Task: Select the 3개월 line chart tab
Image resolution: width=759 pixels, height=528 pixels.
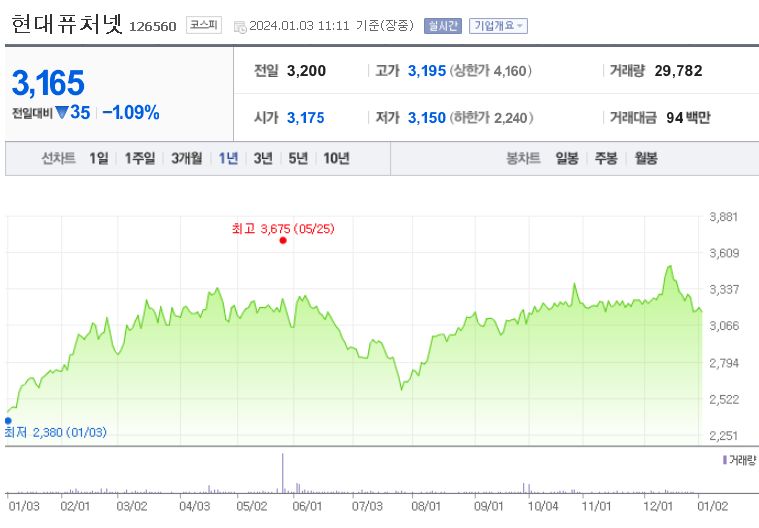Action: tap(187, 158)
